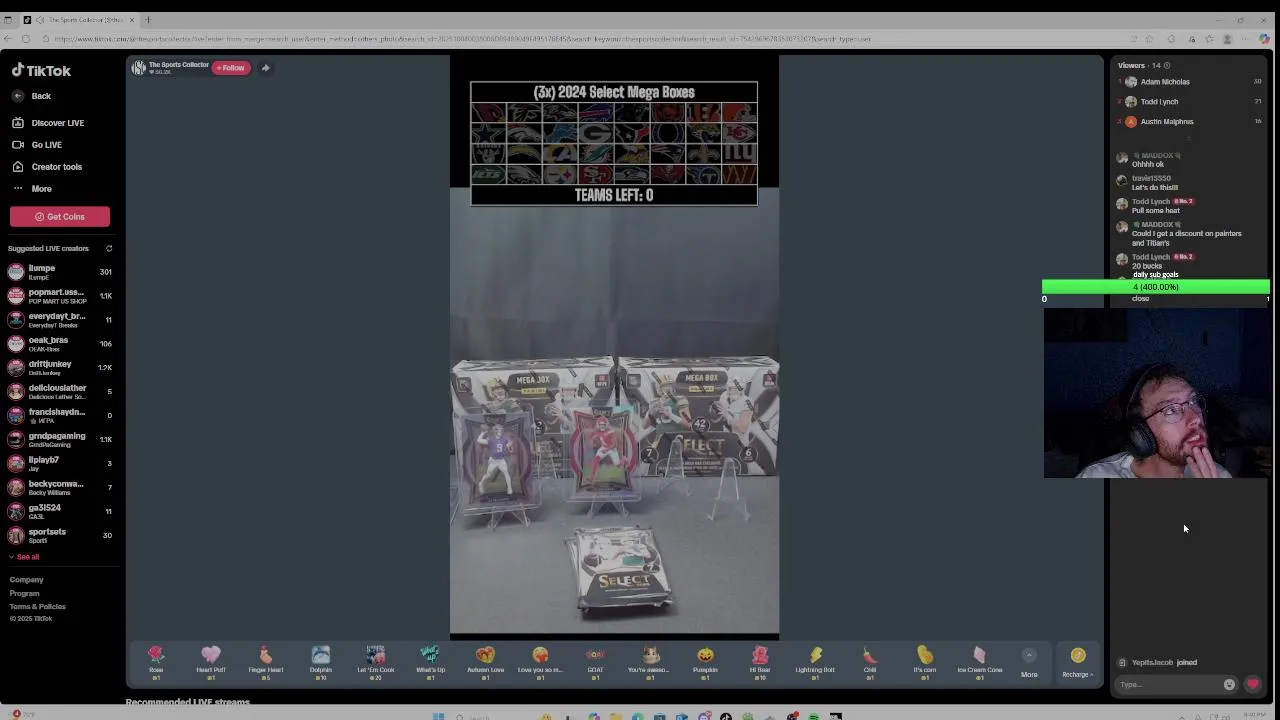Click the share arrow beside Follow

point(265,68)
